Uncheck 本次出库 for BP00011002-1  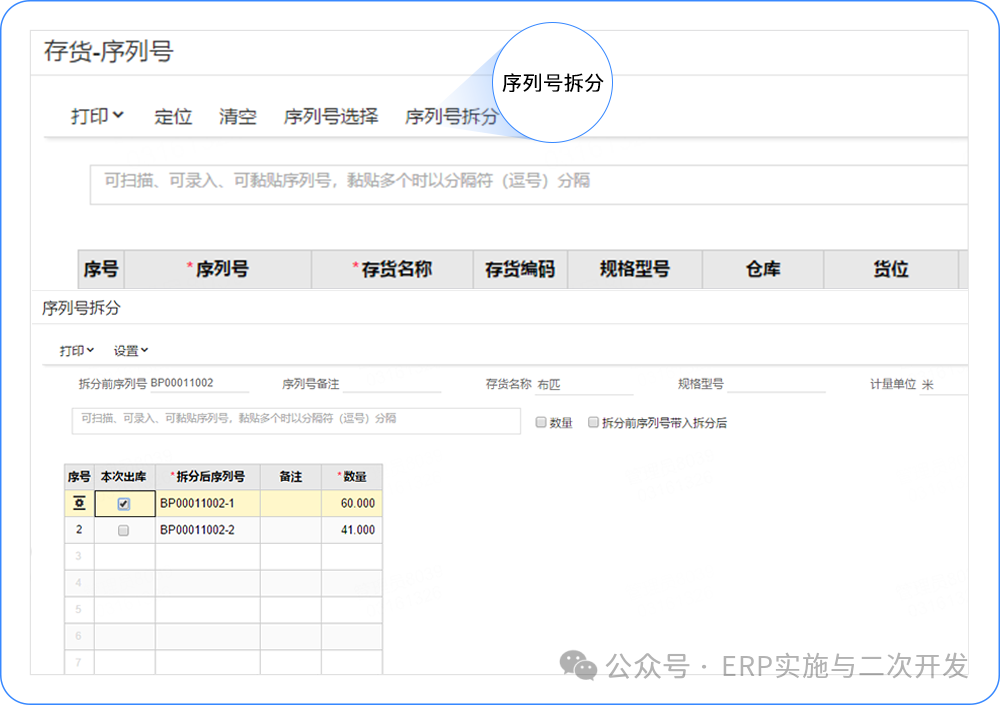(124, 504)
